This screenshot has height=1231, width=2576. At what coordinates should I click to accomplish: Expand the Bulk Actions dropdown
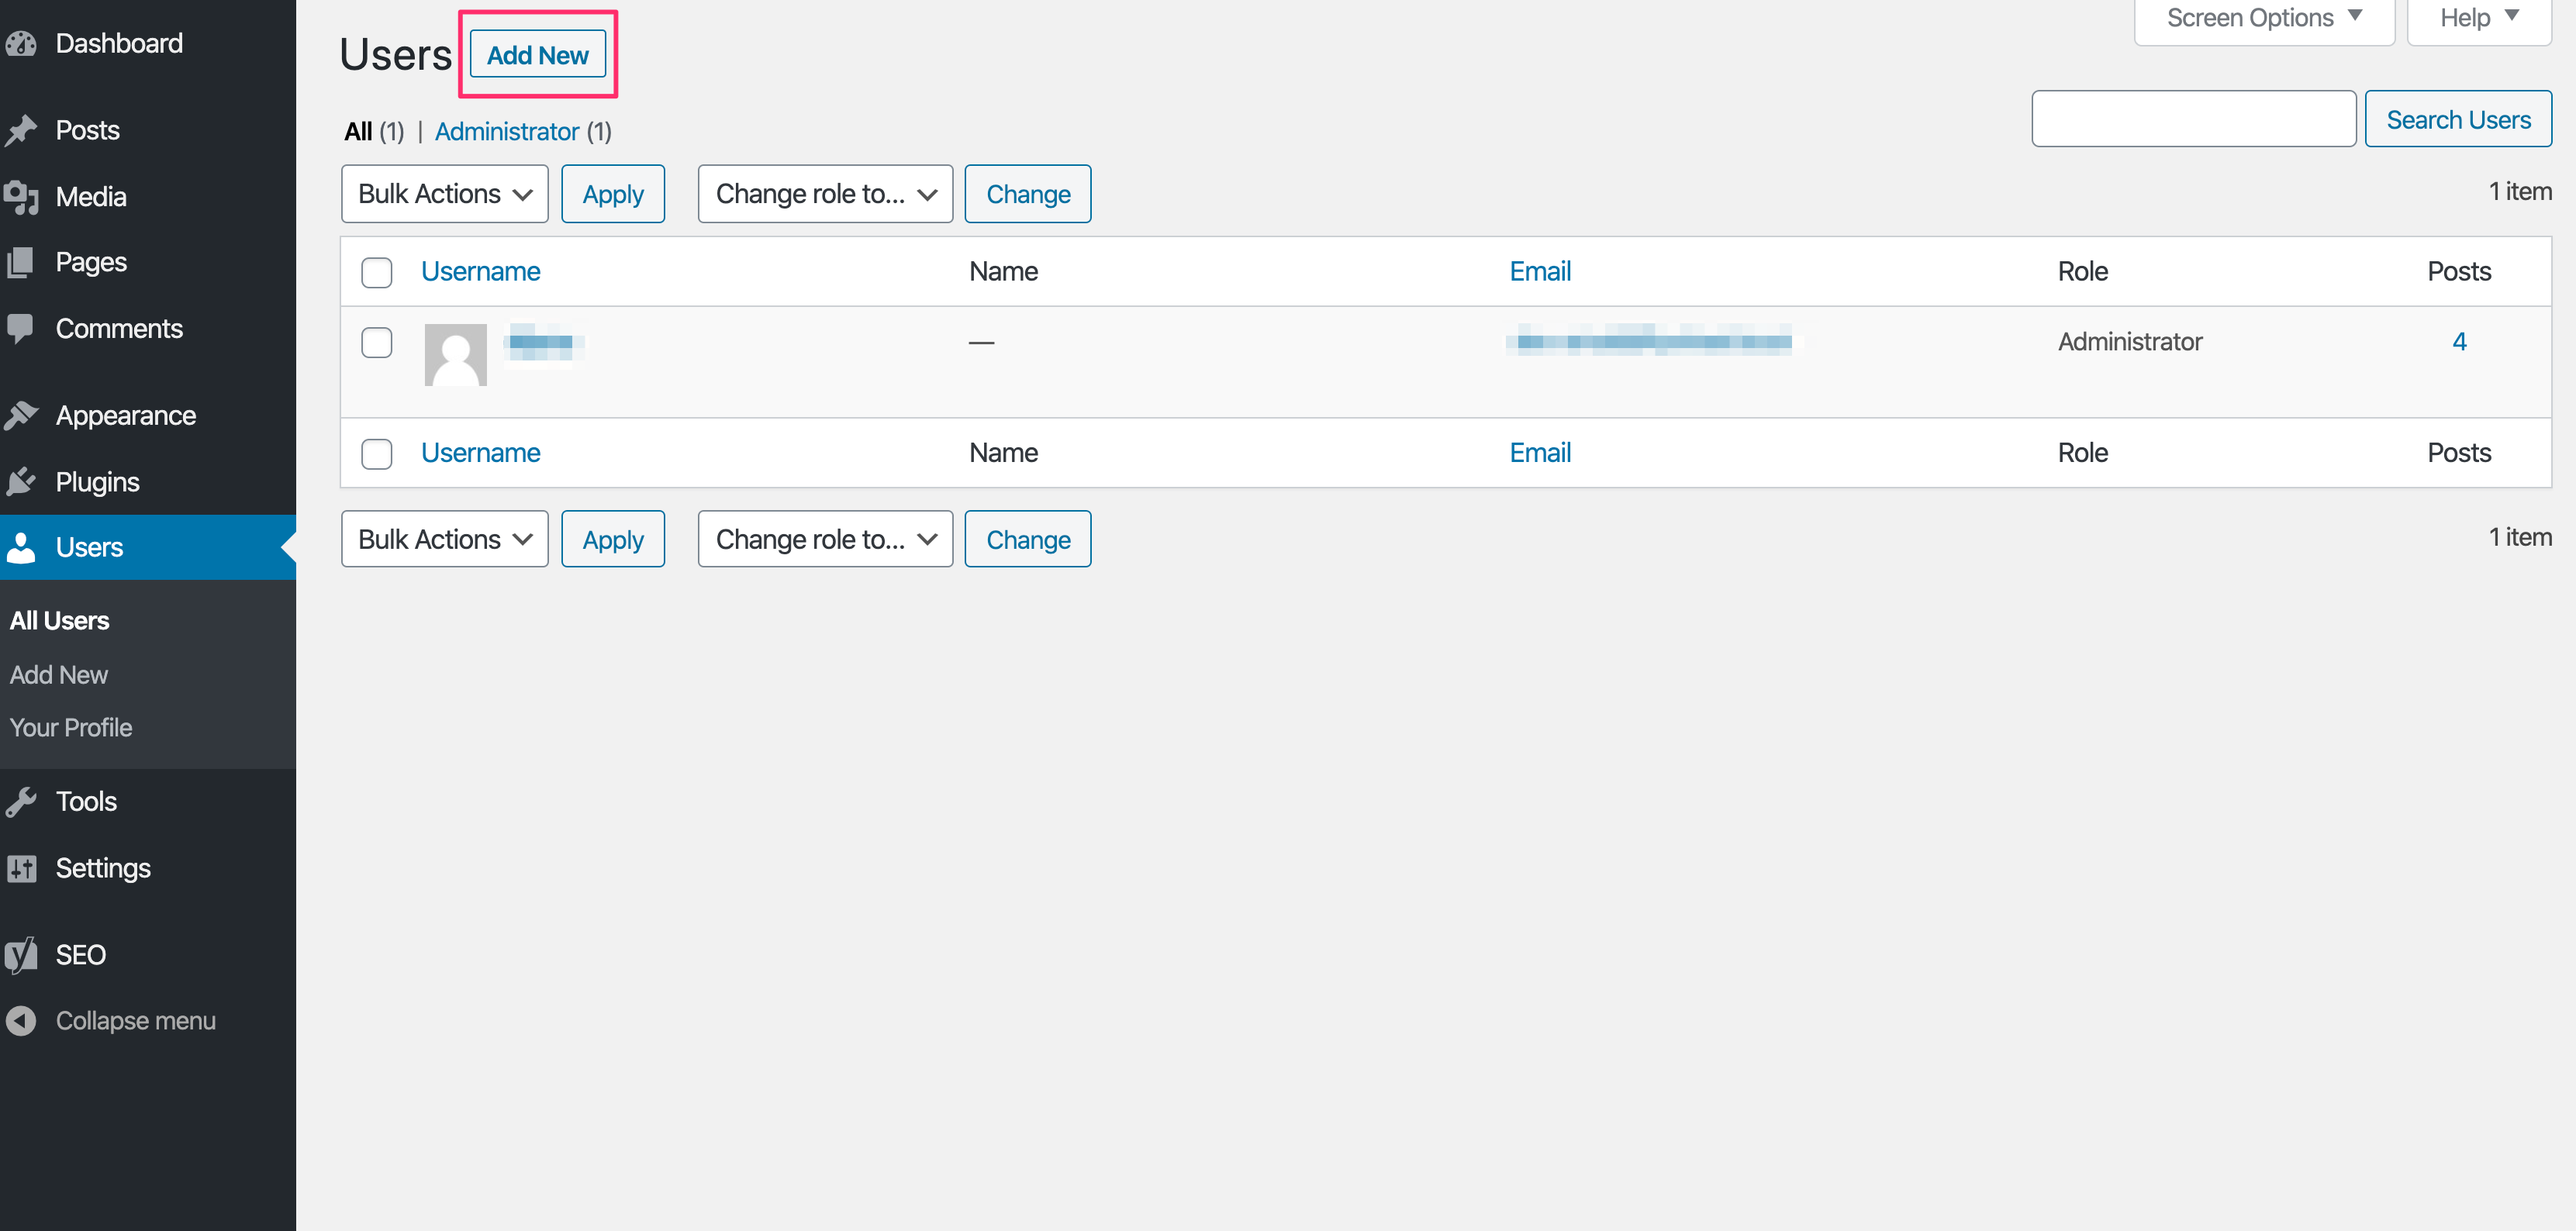[444, 194]
